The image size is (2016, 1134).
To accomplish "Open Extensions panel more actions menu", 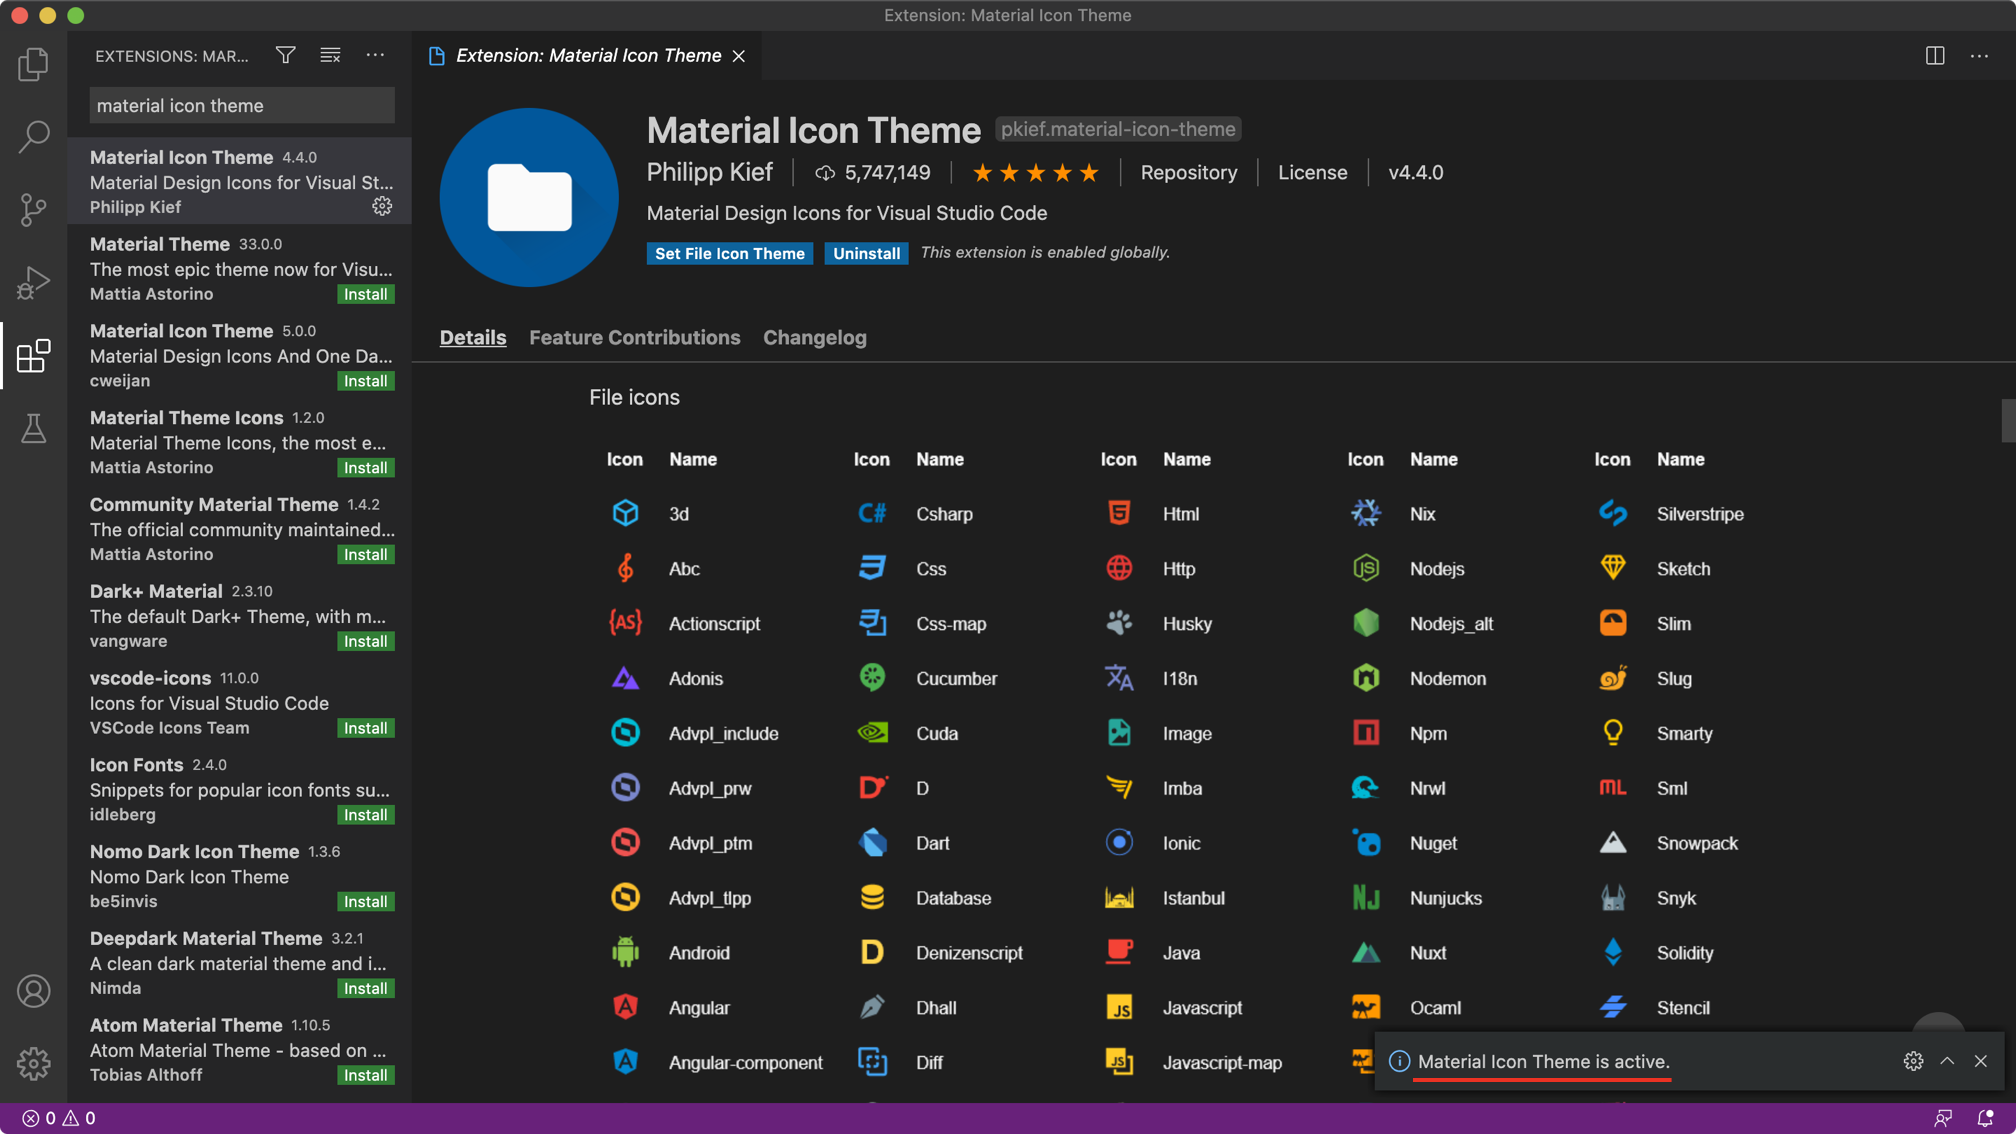I will (375, 56).
